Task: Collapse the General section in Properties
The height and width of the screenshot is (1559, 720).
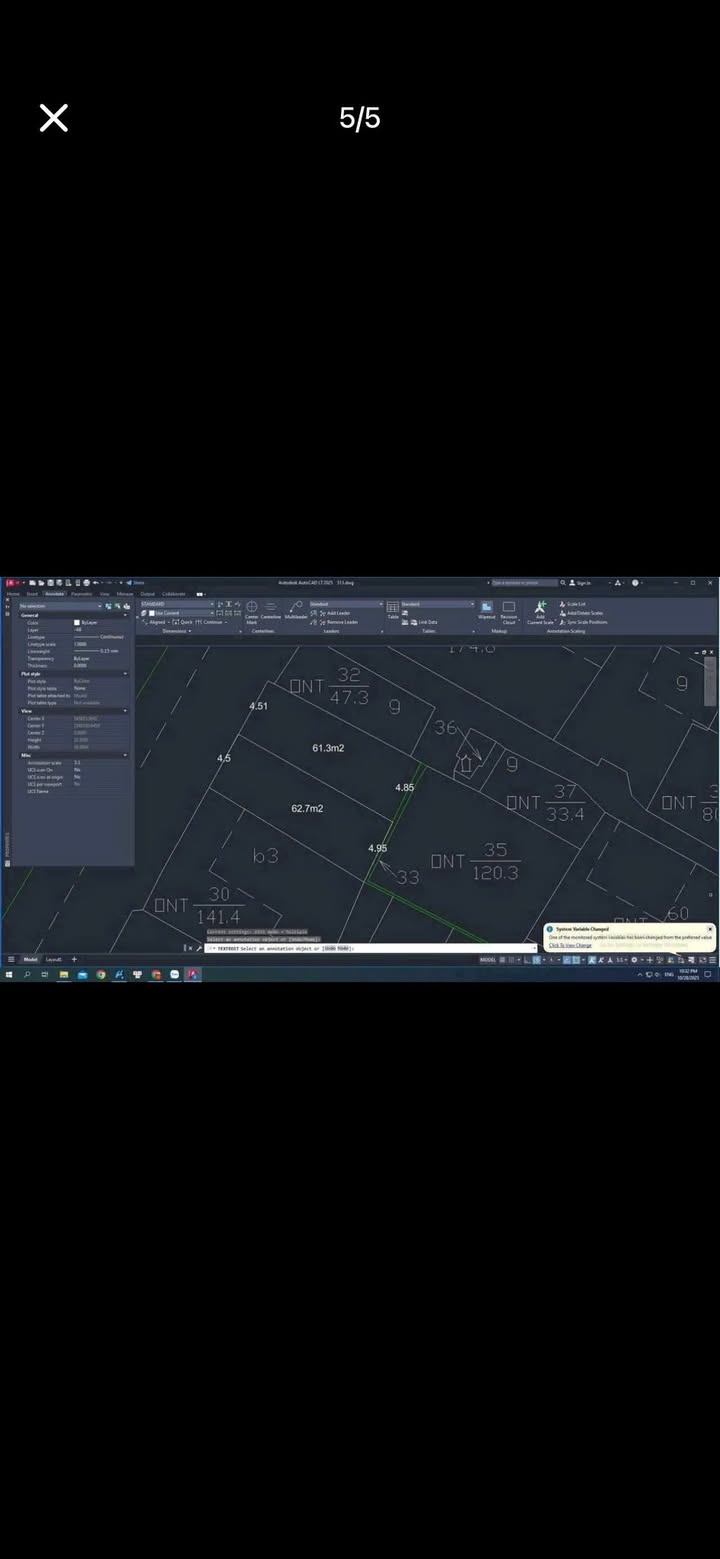Action: coord(125,615)
